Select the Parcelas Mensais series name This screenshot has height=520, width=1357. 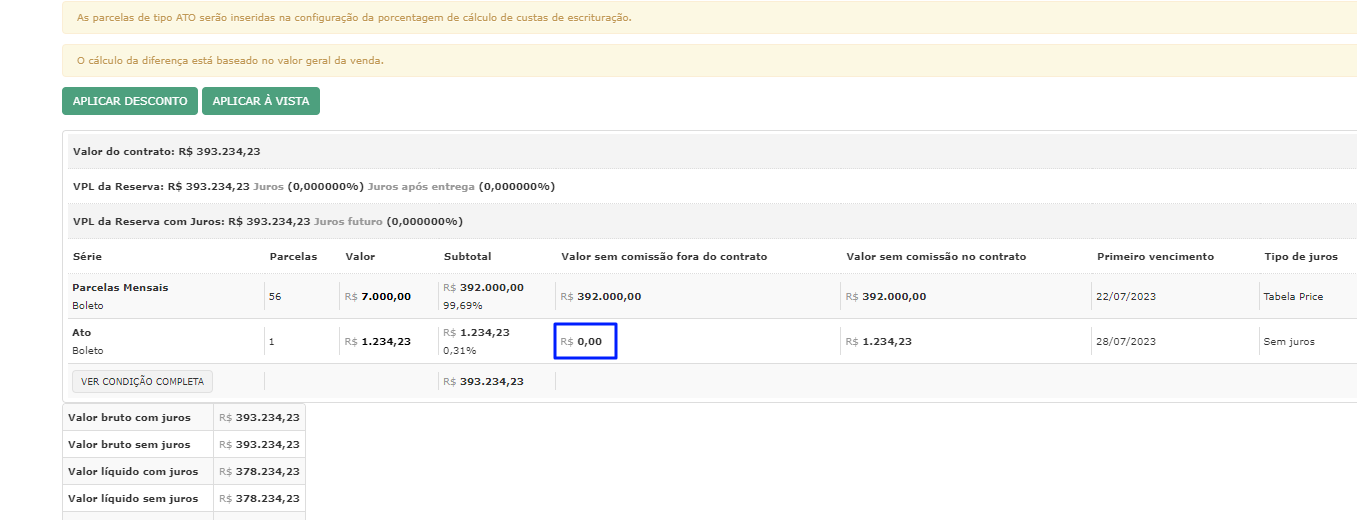coord(120,287)
